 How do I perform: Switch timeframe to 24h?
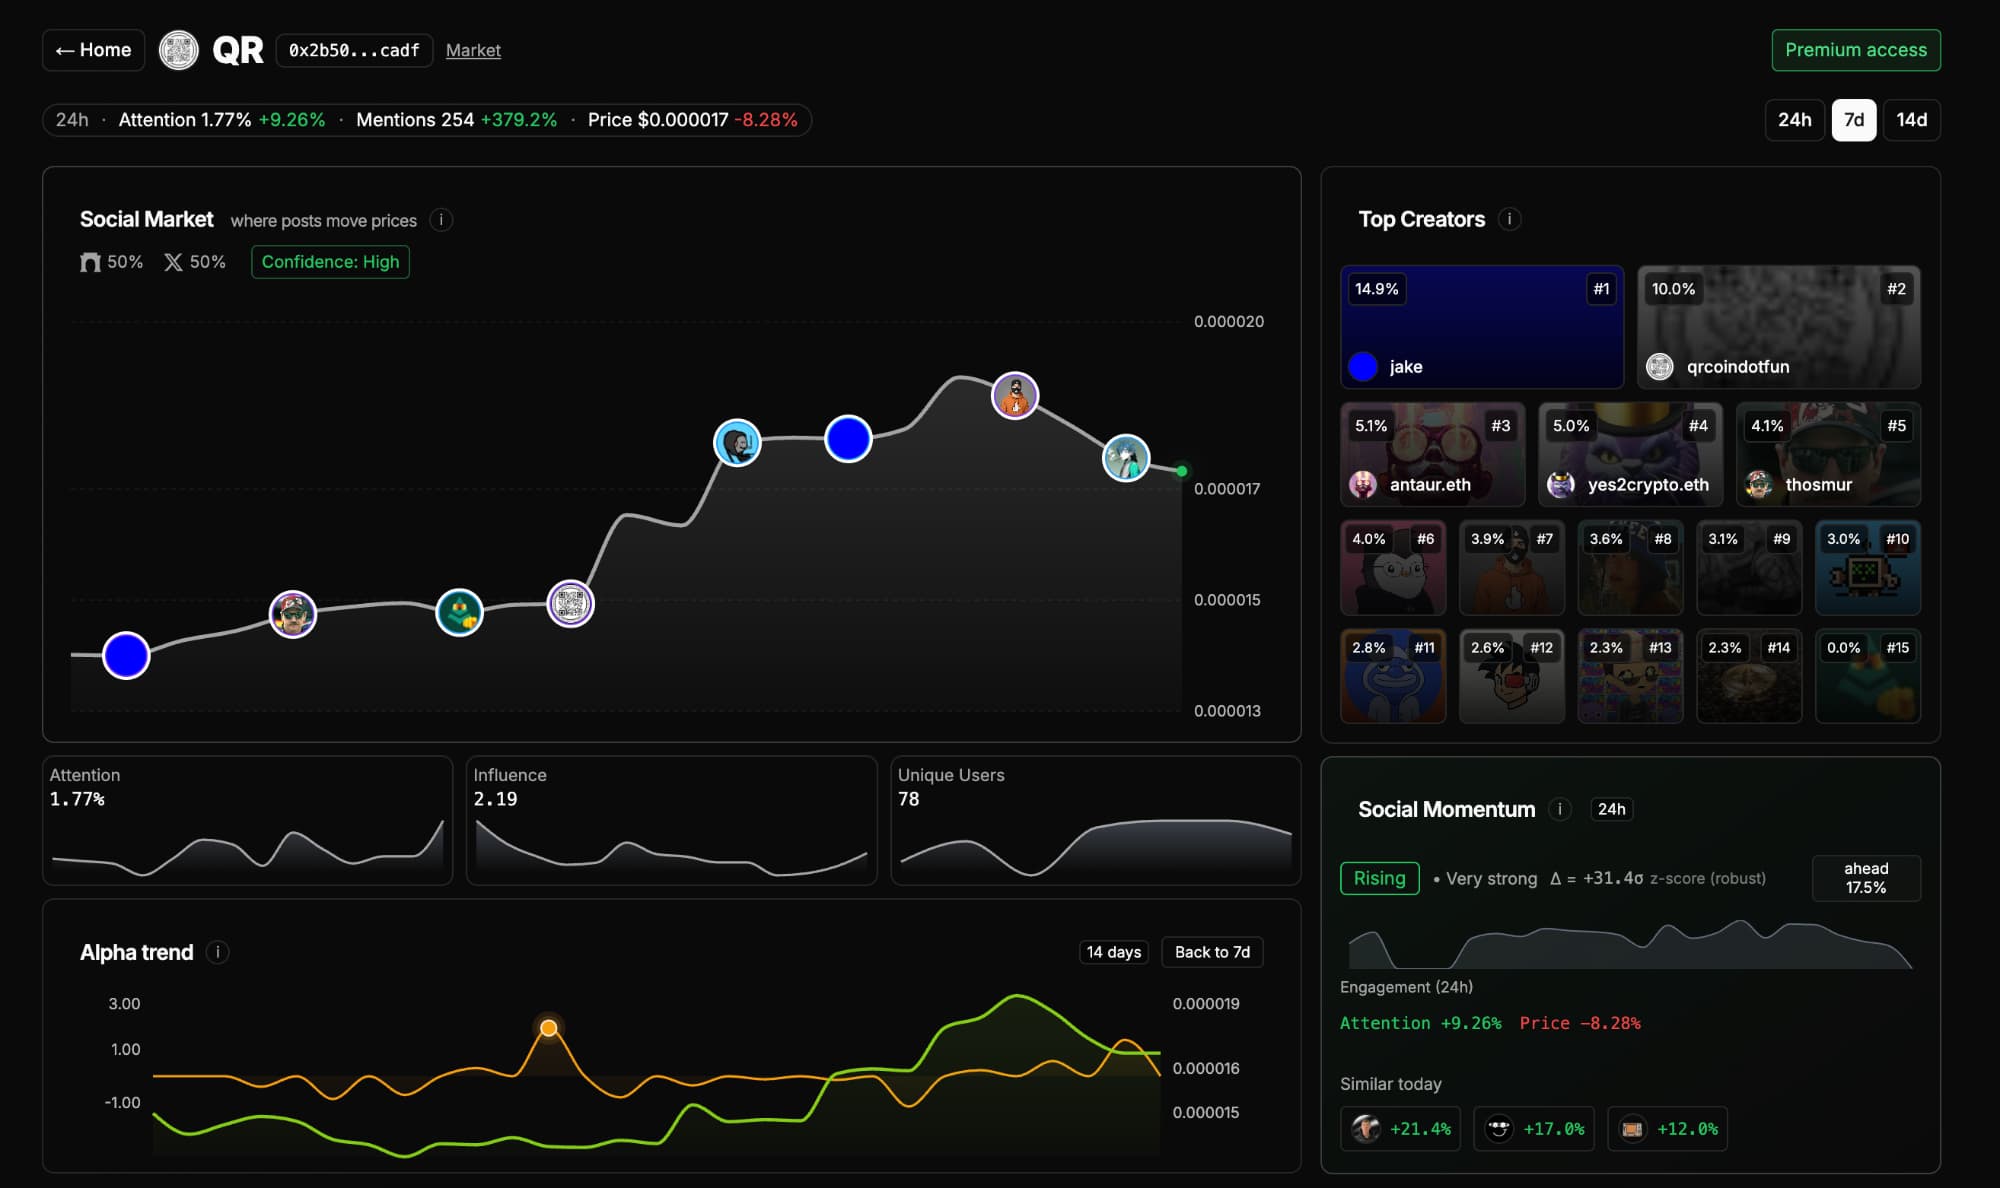[1794, 120]
